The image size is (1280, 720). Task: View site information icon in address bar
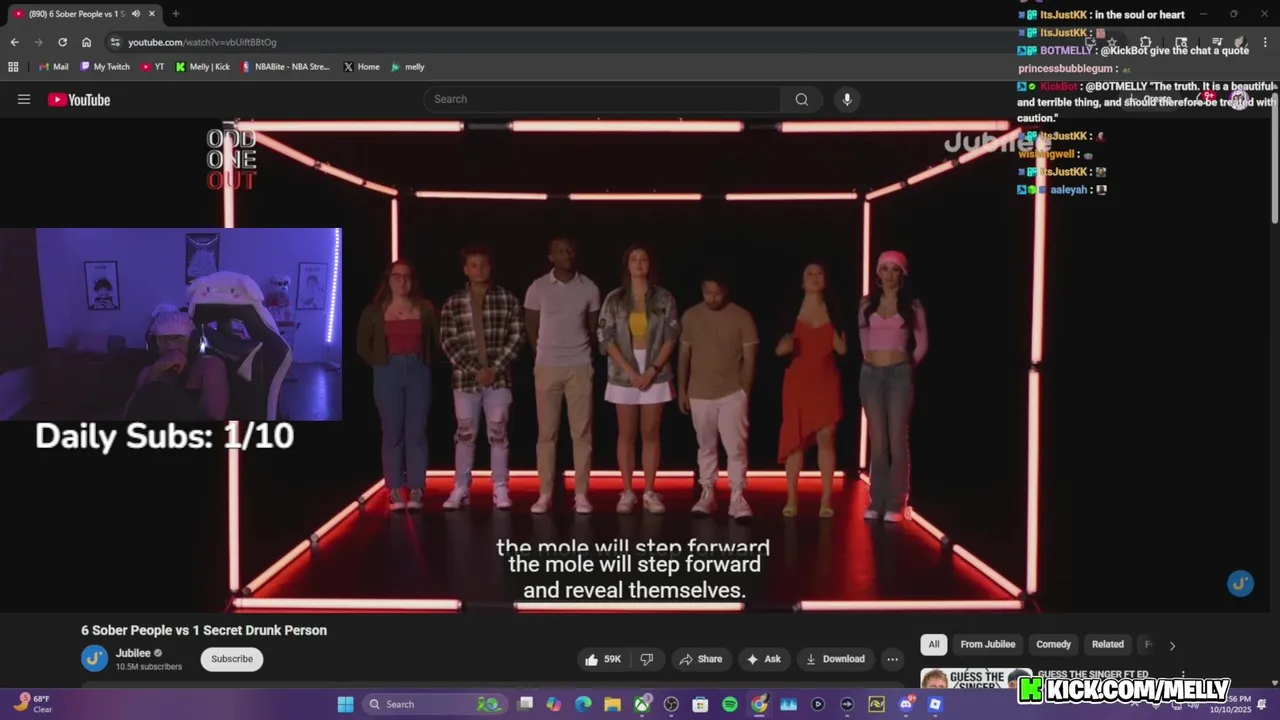pyautogui.click(x=115, y=42)
